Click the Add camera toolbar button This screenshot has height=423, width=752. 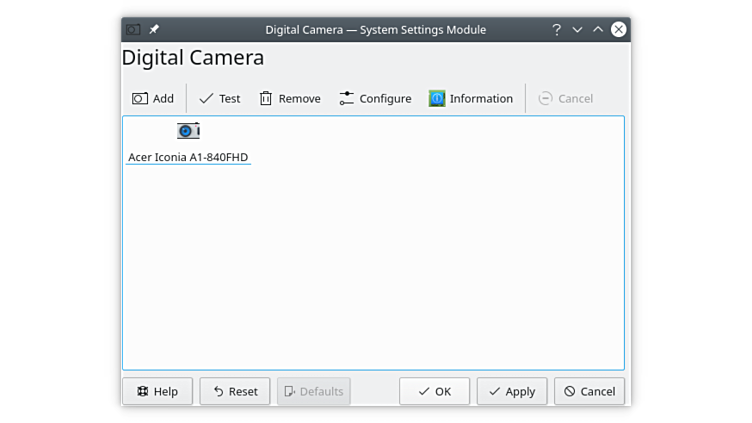[153, 98]
